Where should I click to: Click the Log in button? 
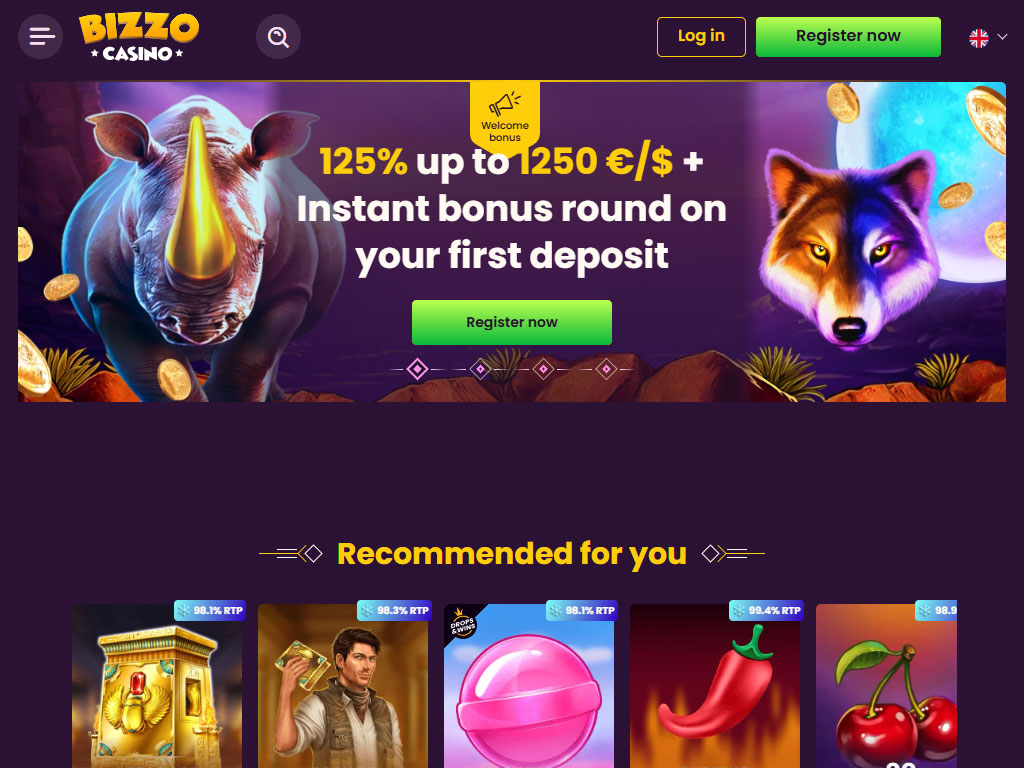[x=701, y=37]
